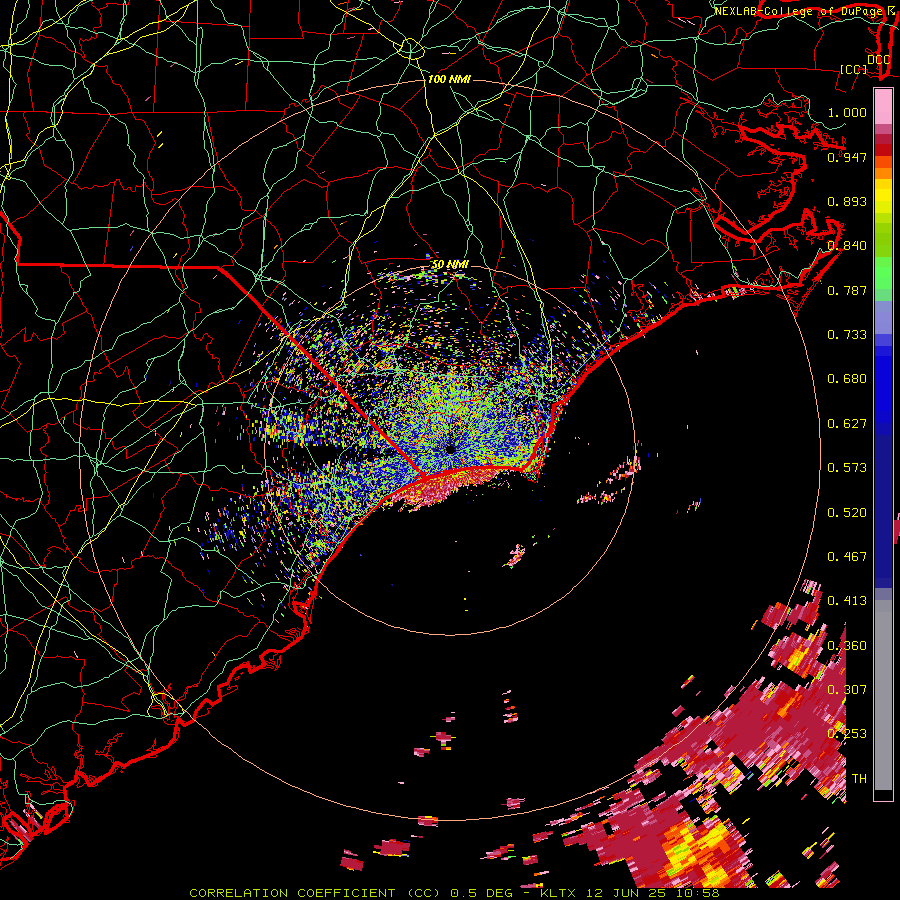Select the 0.787 scale value

(x=847, y=290)
